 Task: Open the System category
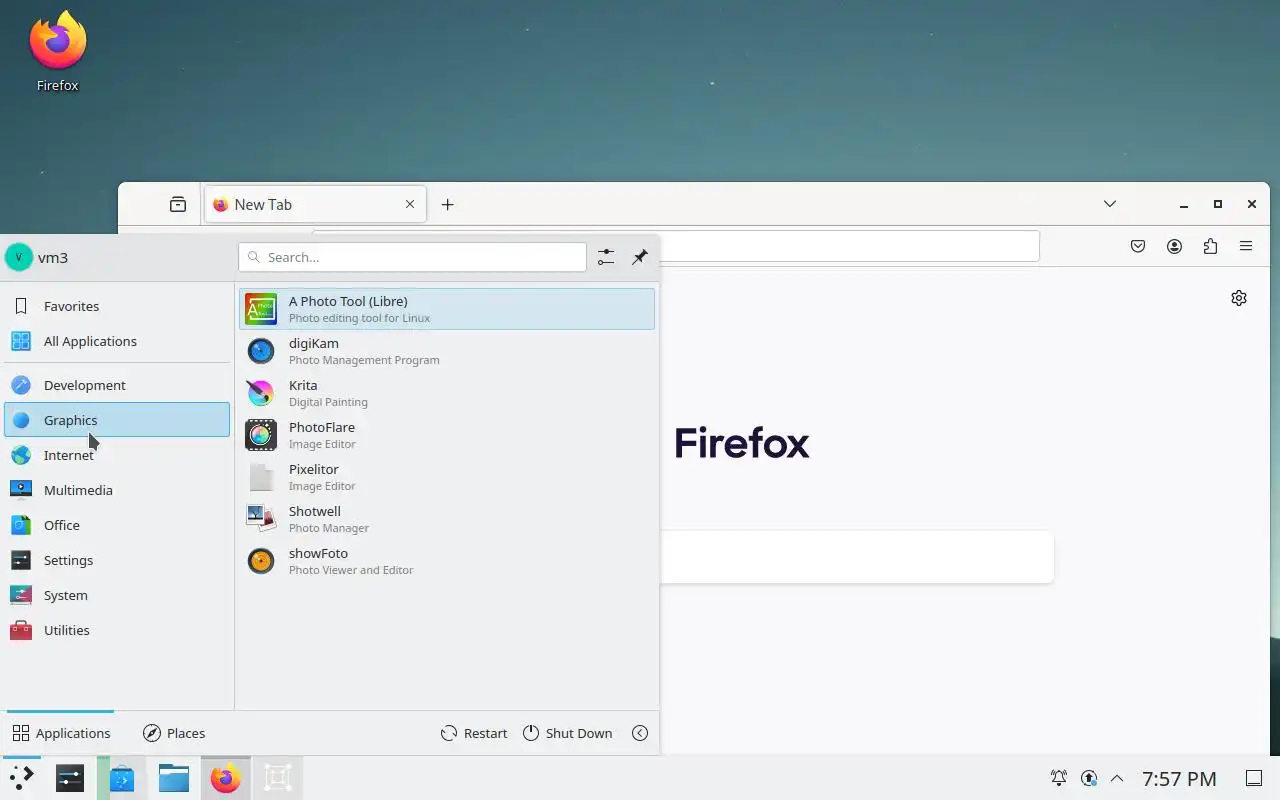click(117, 595)
